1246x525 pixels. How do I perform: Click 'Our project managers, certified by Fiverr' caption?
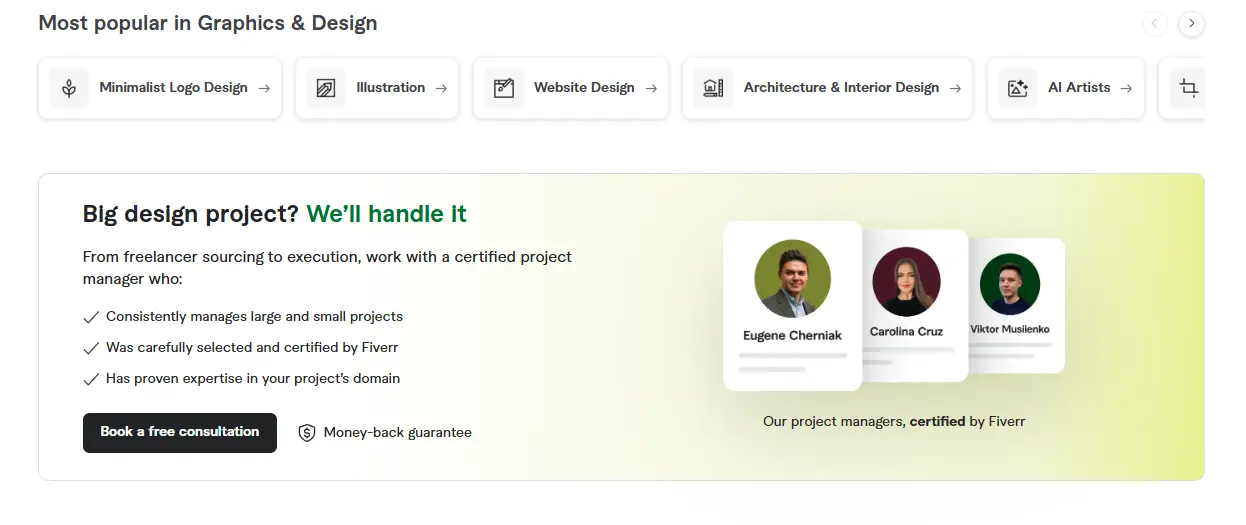894,421
